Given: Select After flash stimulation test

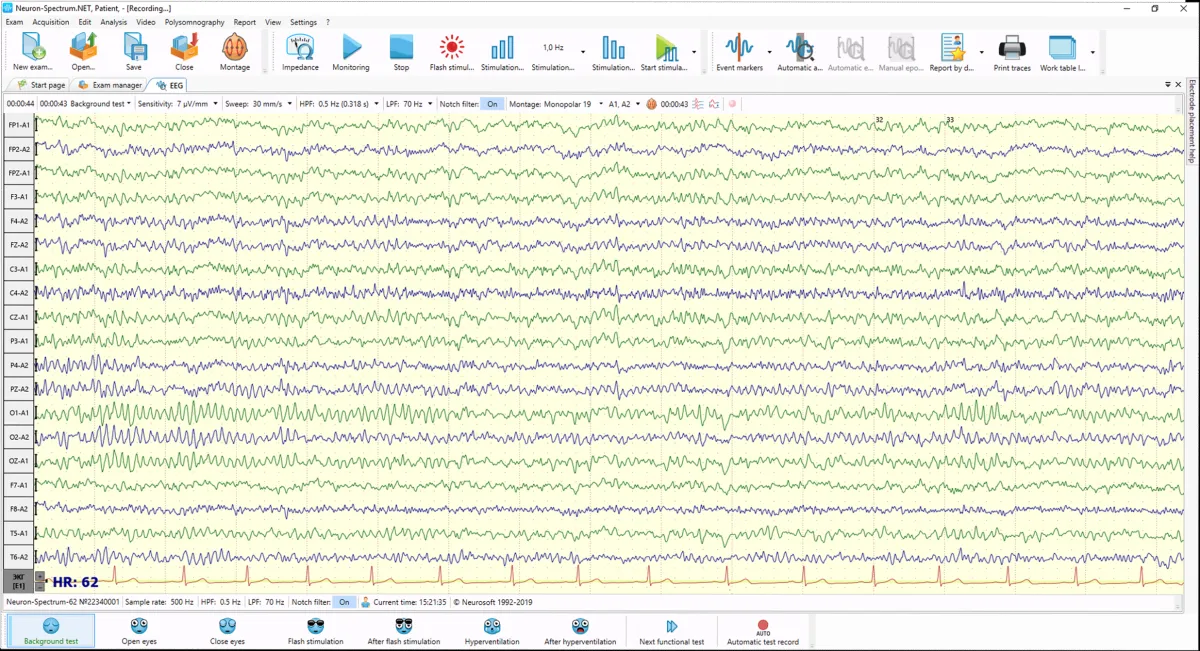Looking at the screenshot, I should 404,631.
